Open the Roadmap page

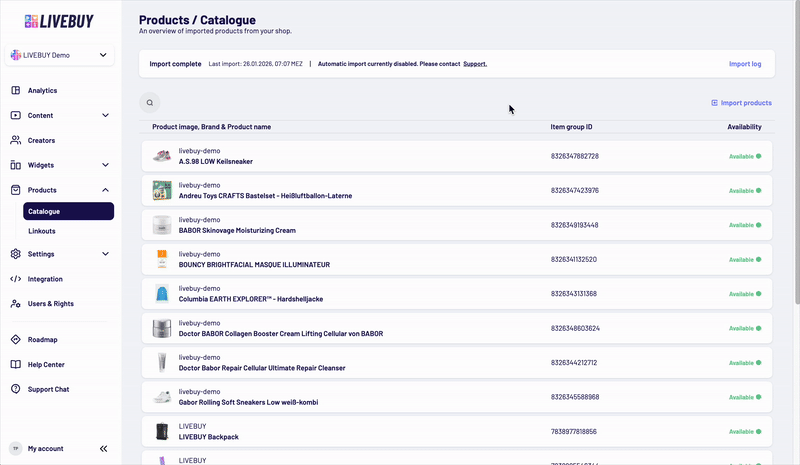(42, 339)
